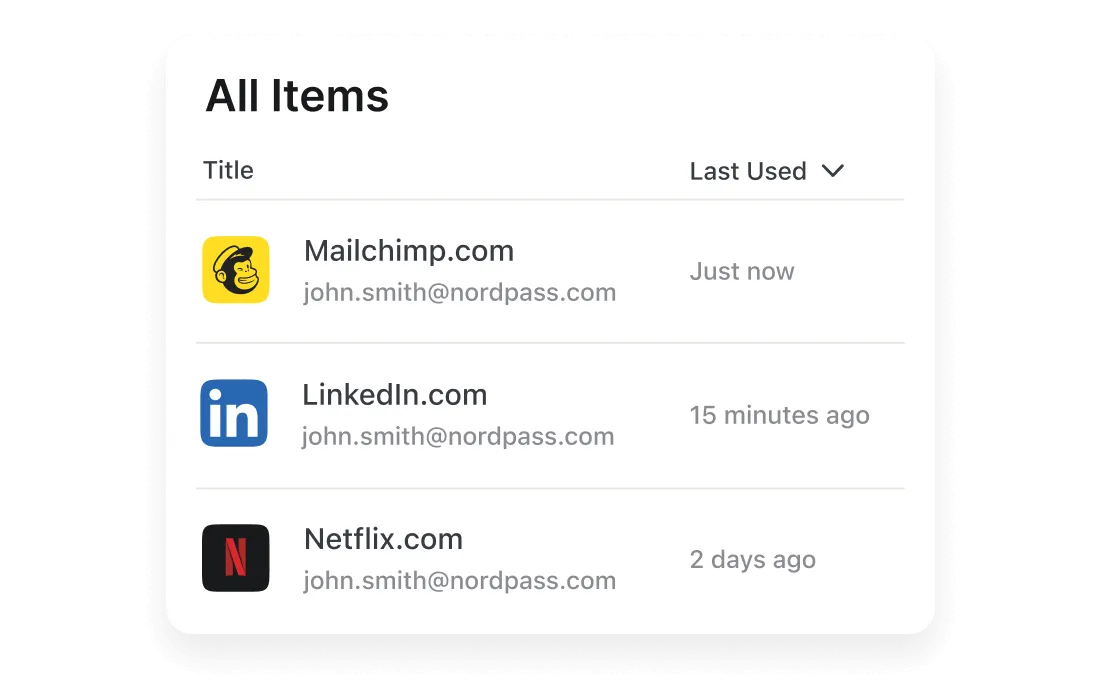This screenshot has width=1100, height=688.
Task: Click the All Items heading
Action: [x=297, y=97]
